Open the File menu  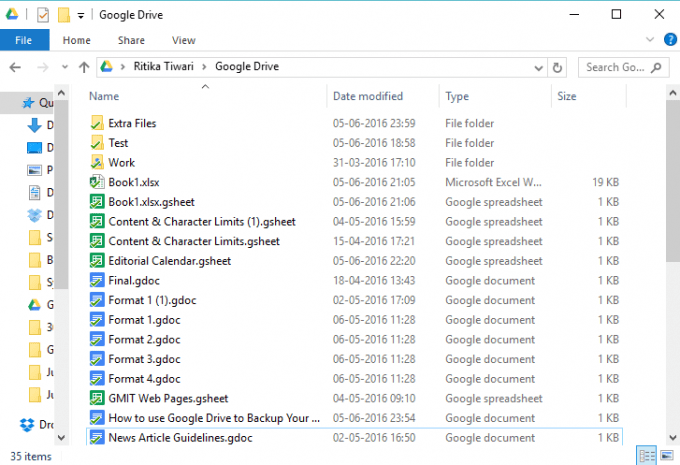click(24, 40)
